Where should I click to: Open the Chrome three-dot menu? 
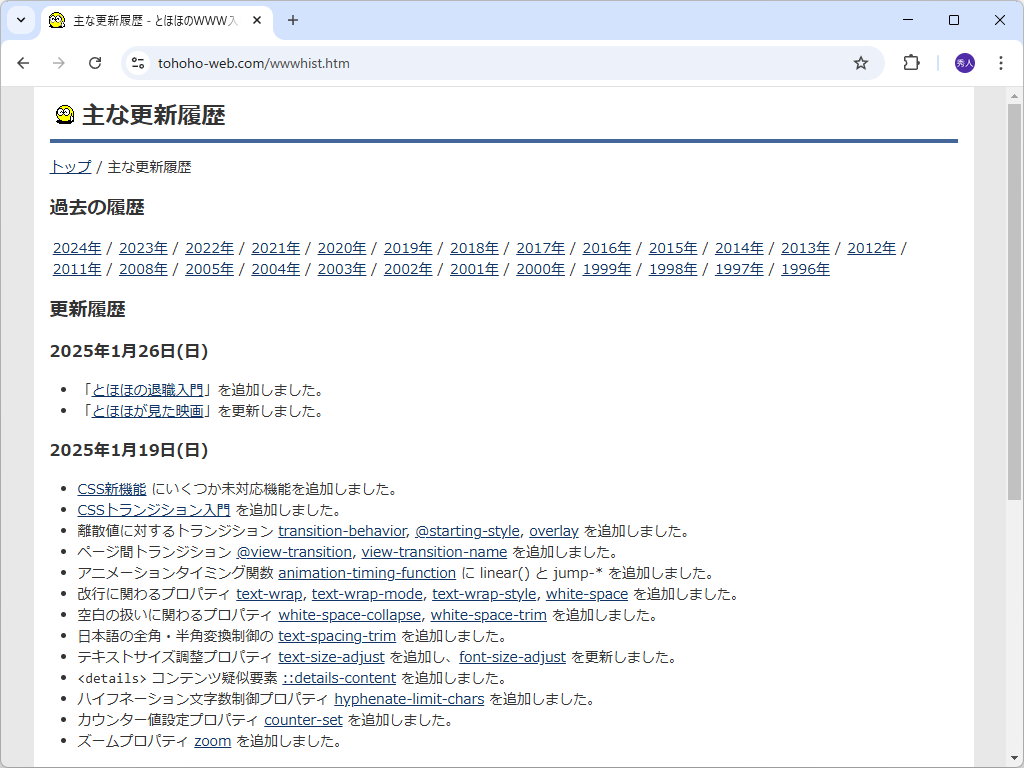(1001, 62)
